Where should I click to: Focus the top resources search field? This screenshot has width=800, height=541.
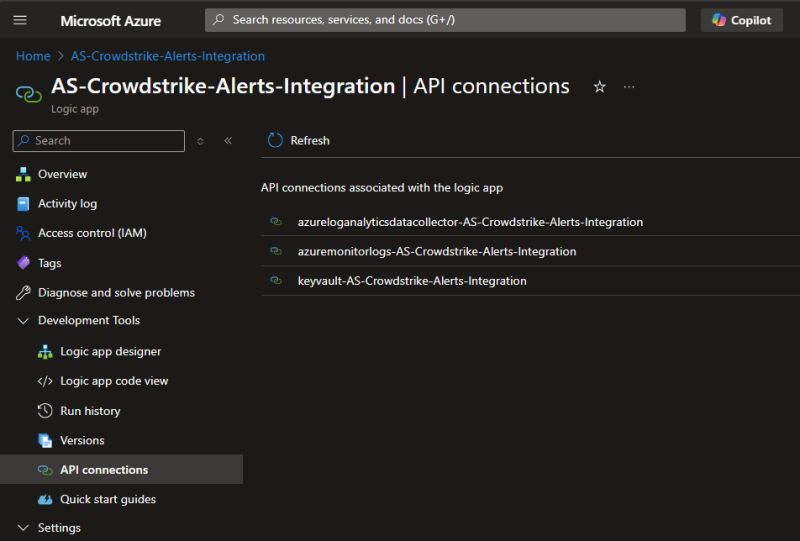coord(445,20)
